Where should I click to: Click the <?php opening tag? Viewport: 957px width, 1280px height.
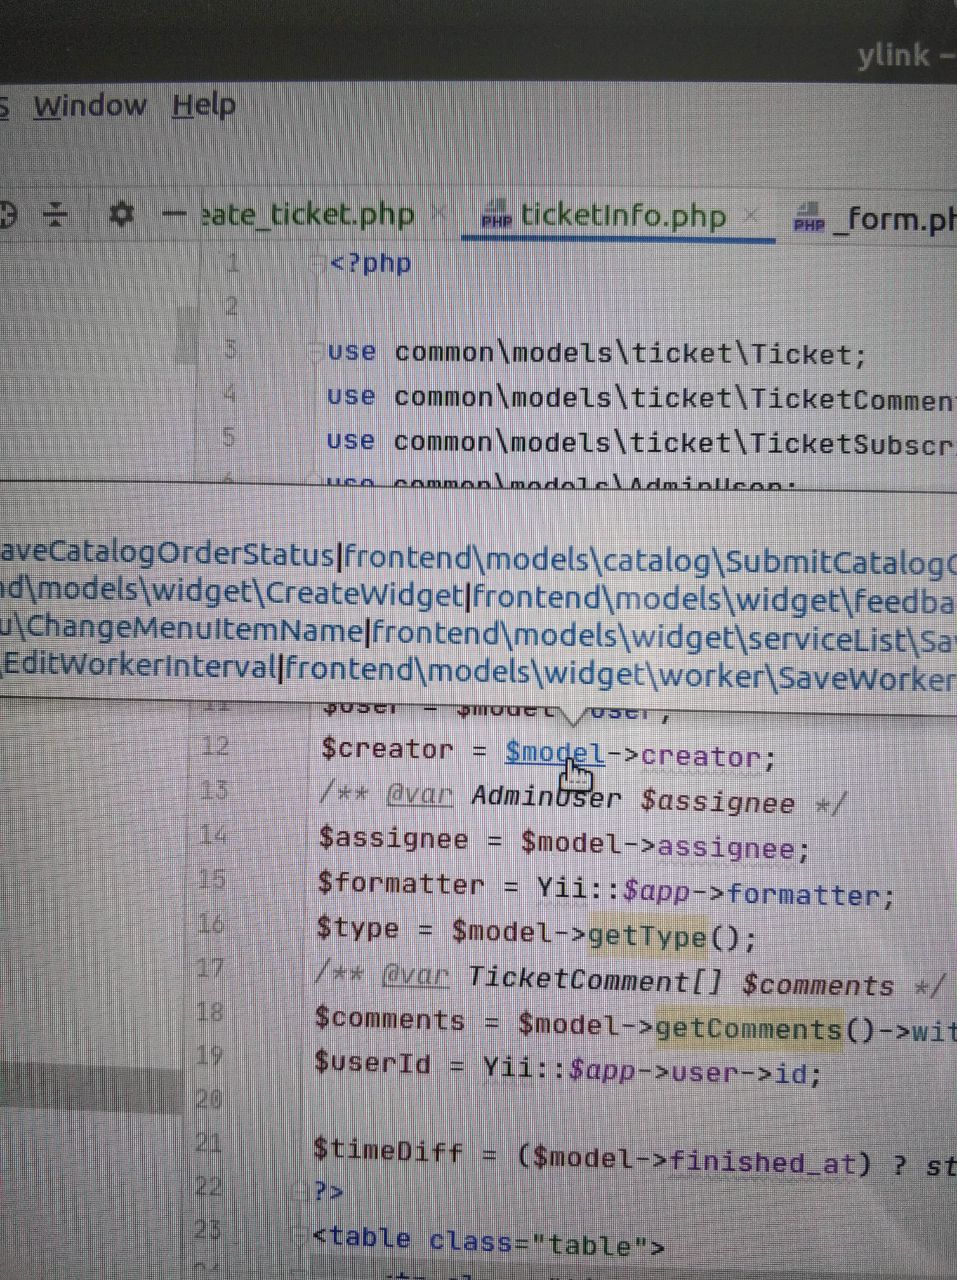tap(370, 263)
